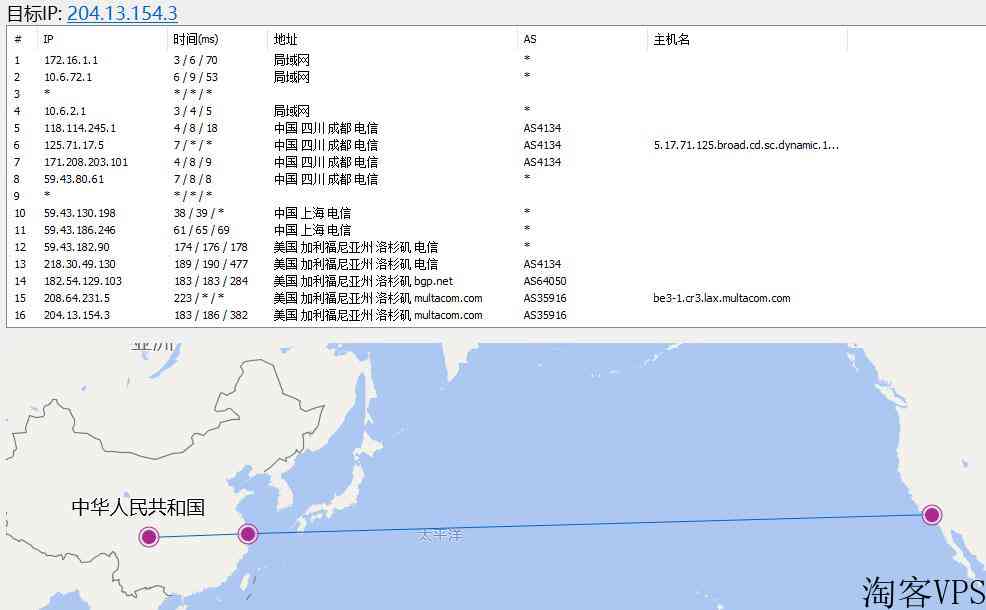986x610 pixels.
Task: Click the 淘客VPS watermark text
Action: pos(922,592)
